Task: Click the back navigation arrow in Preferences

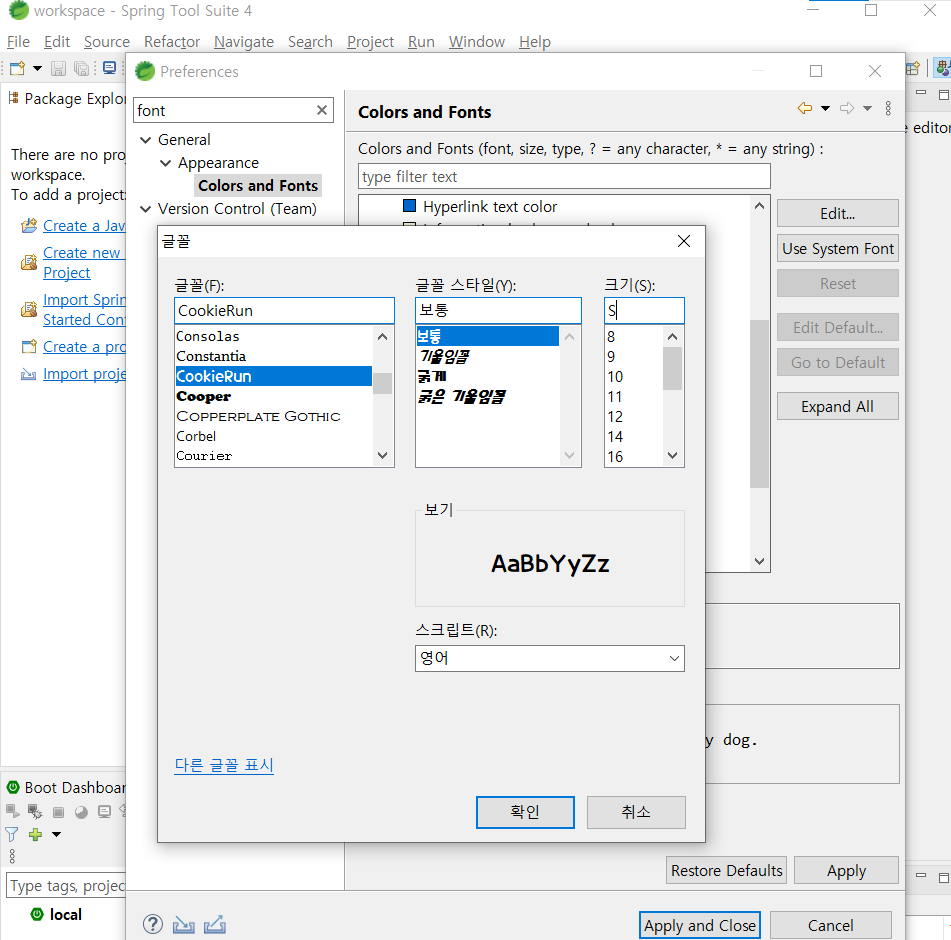Action: click(x=805, y=109)
